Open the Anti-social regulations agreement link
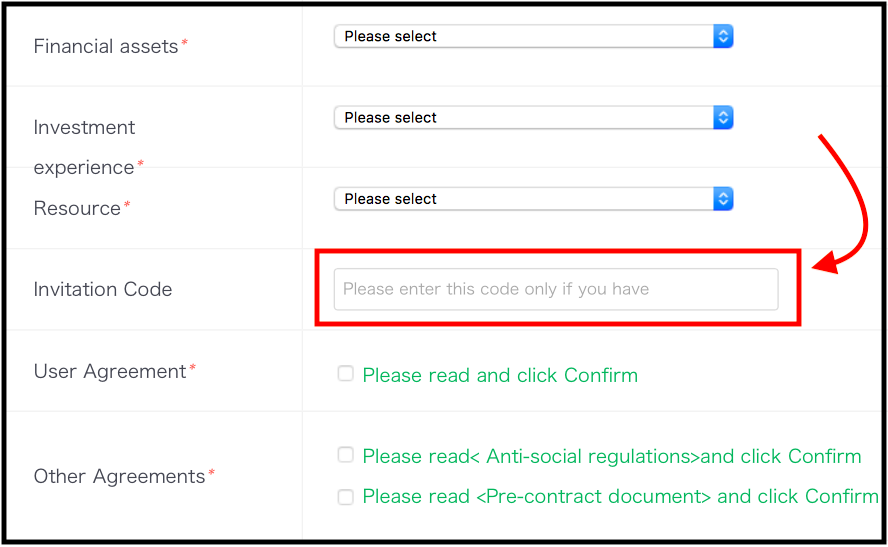The image size is (888, 547). tap(612, 456)
